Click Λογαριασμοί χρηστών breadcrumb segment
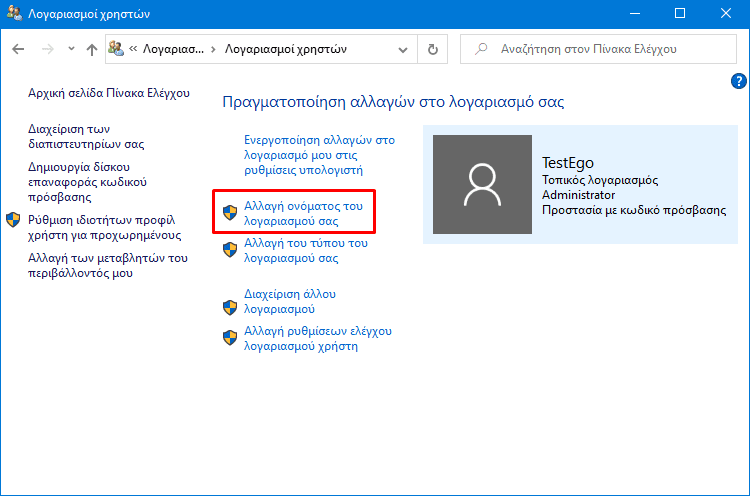This screenshot has height=496, width=750. [x=286, y=49]
